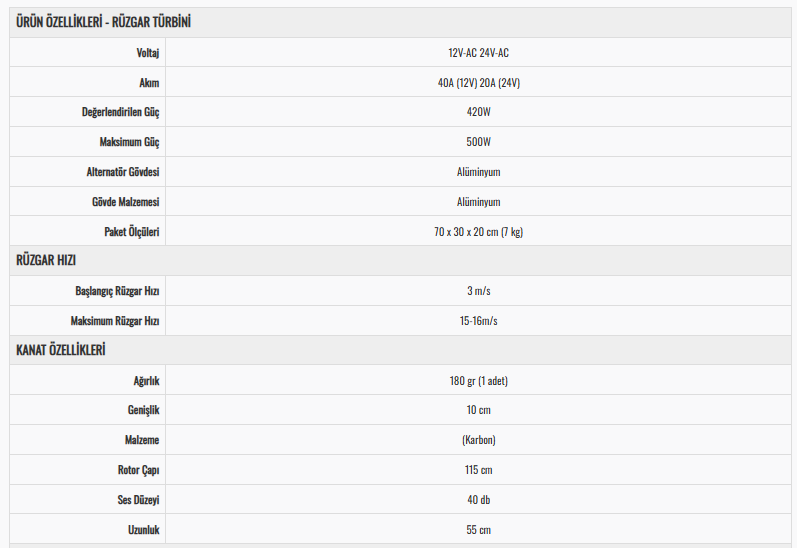Select the Başlangıç Rüzgar Hızı label
This screenshot has height=548, width=797.
pos(117,291)
